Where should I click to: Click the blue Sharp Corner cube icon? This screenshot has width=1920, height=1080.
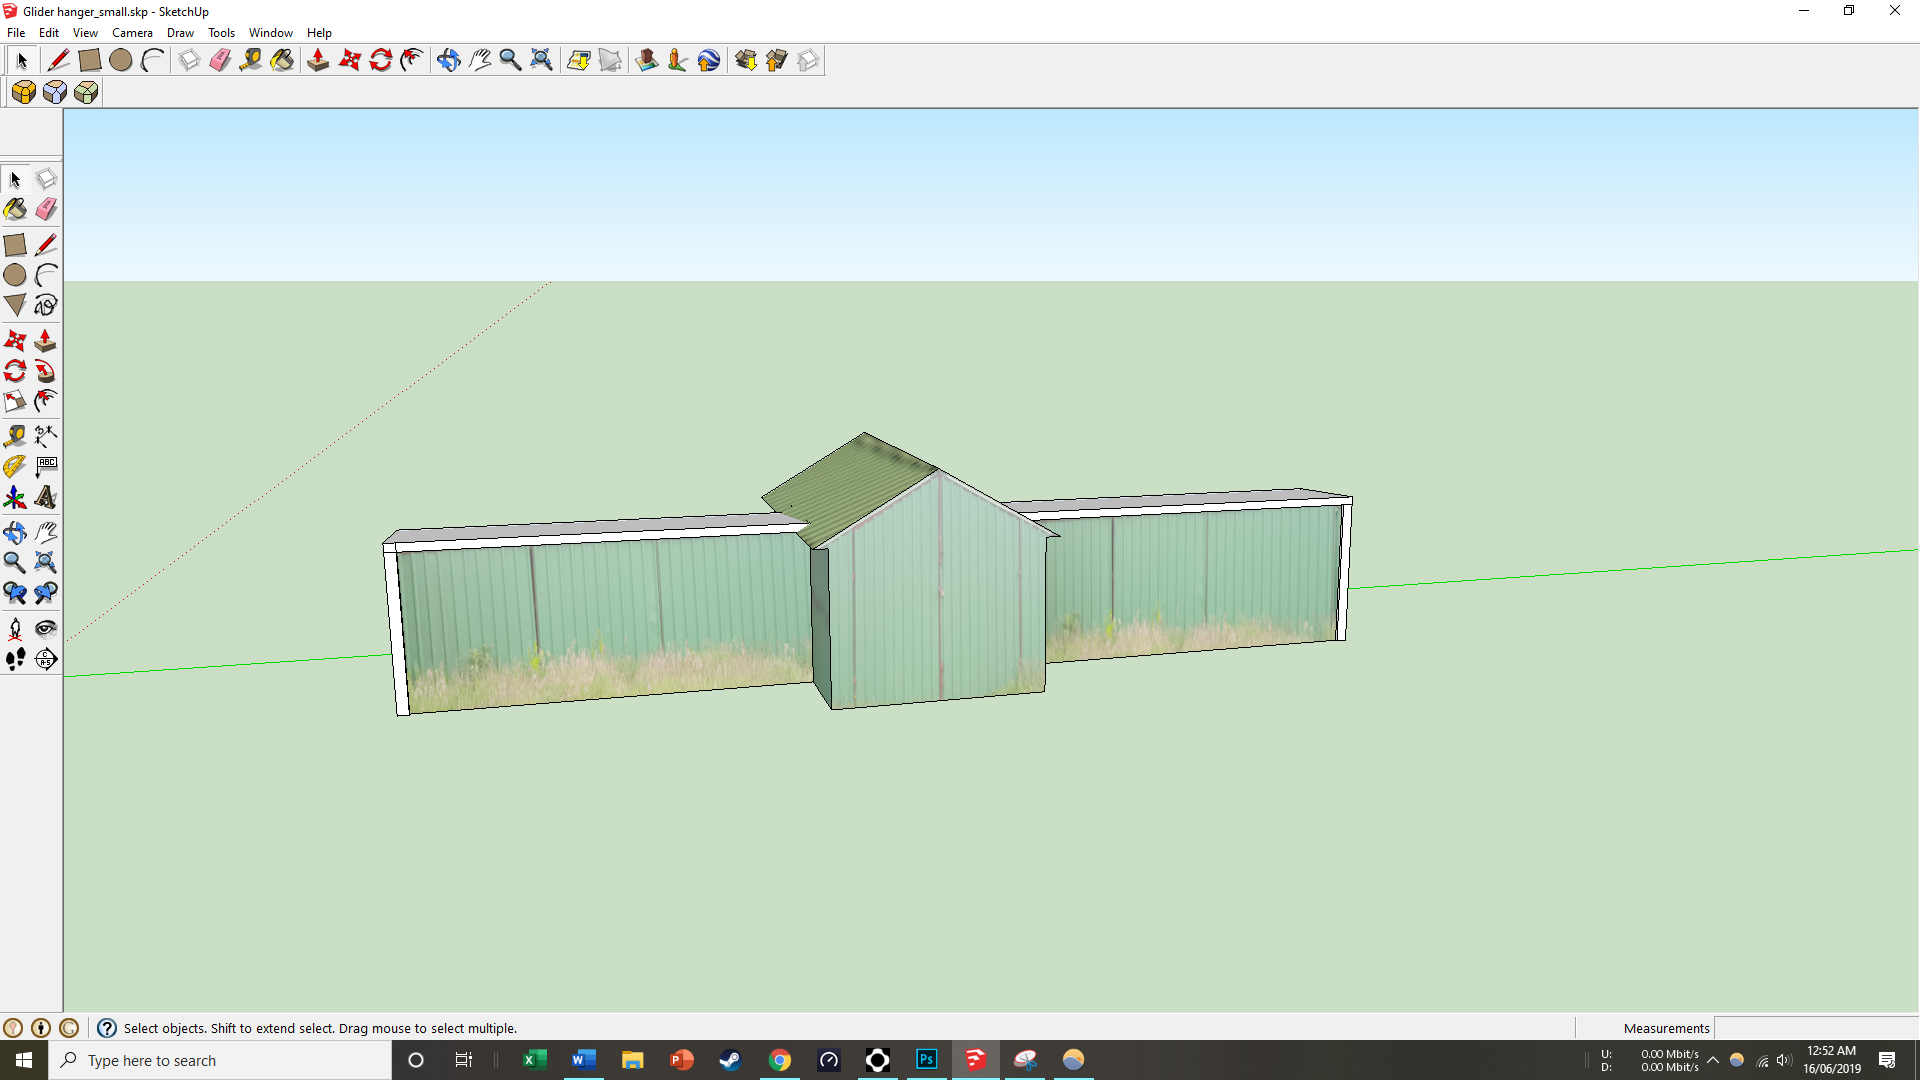pos(55,93)
